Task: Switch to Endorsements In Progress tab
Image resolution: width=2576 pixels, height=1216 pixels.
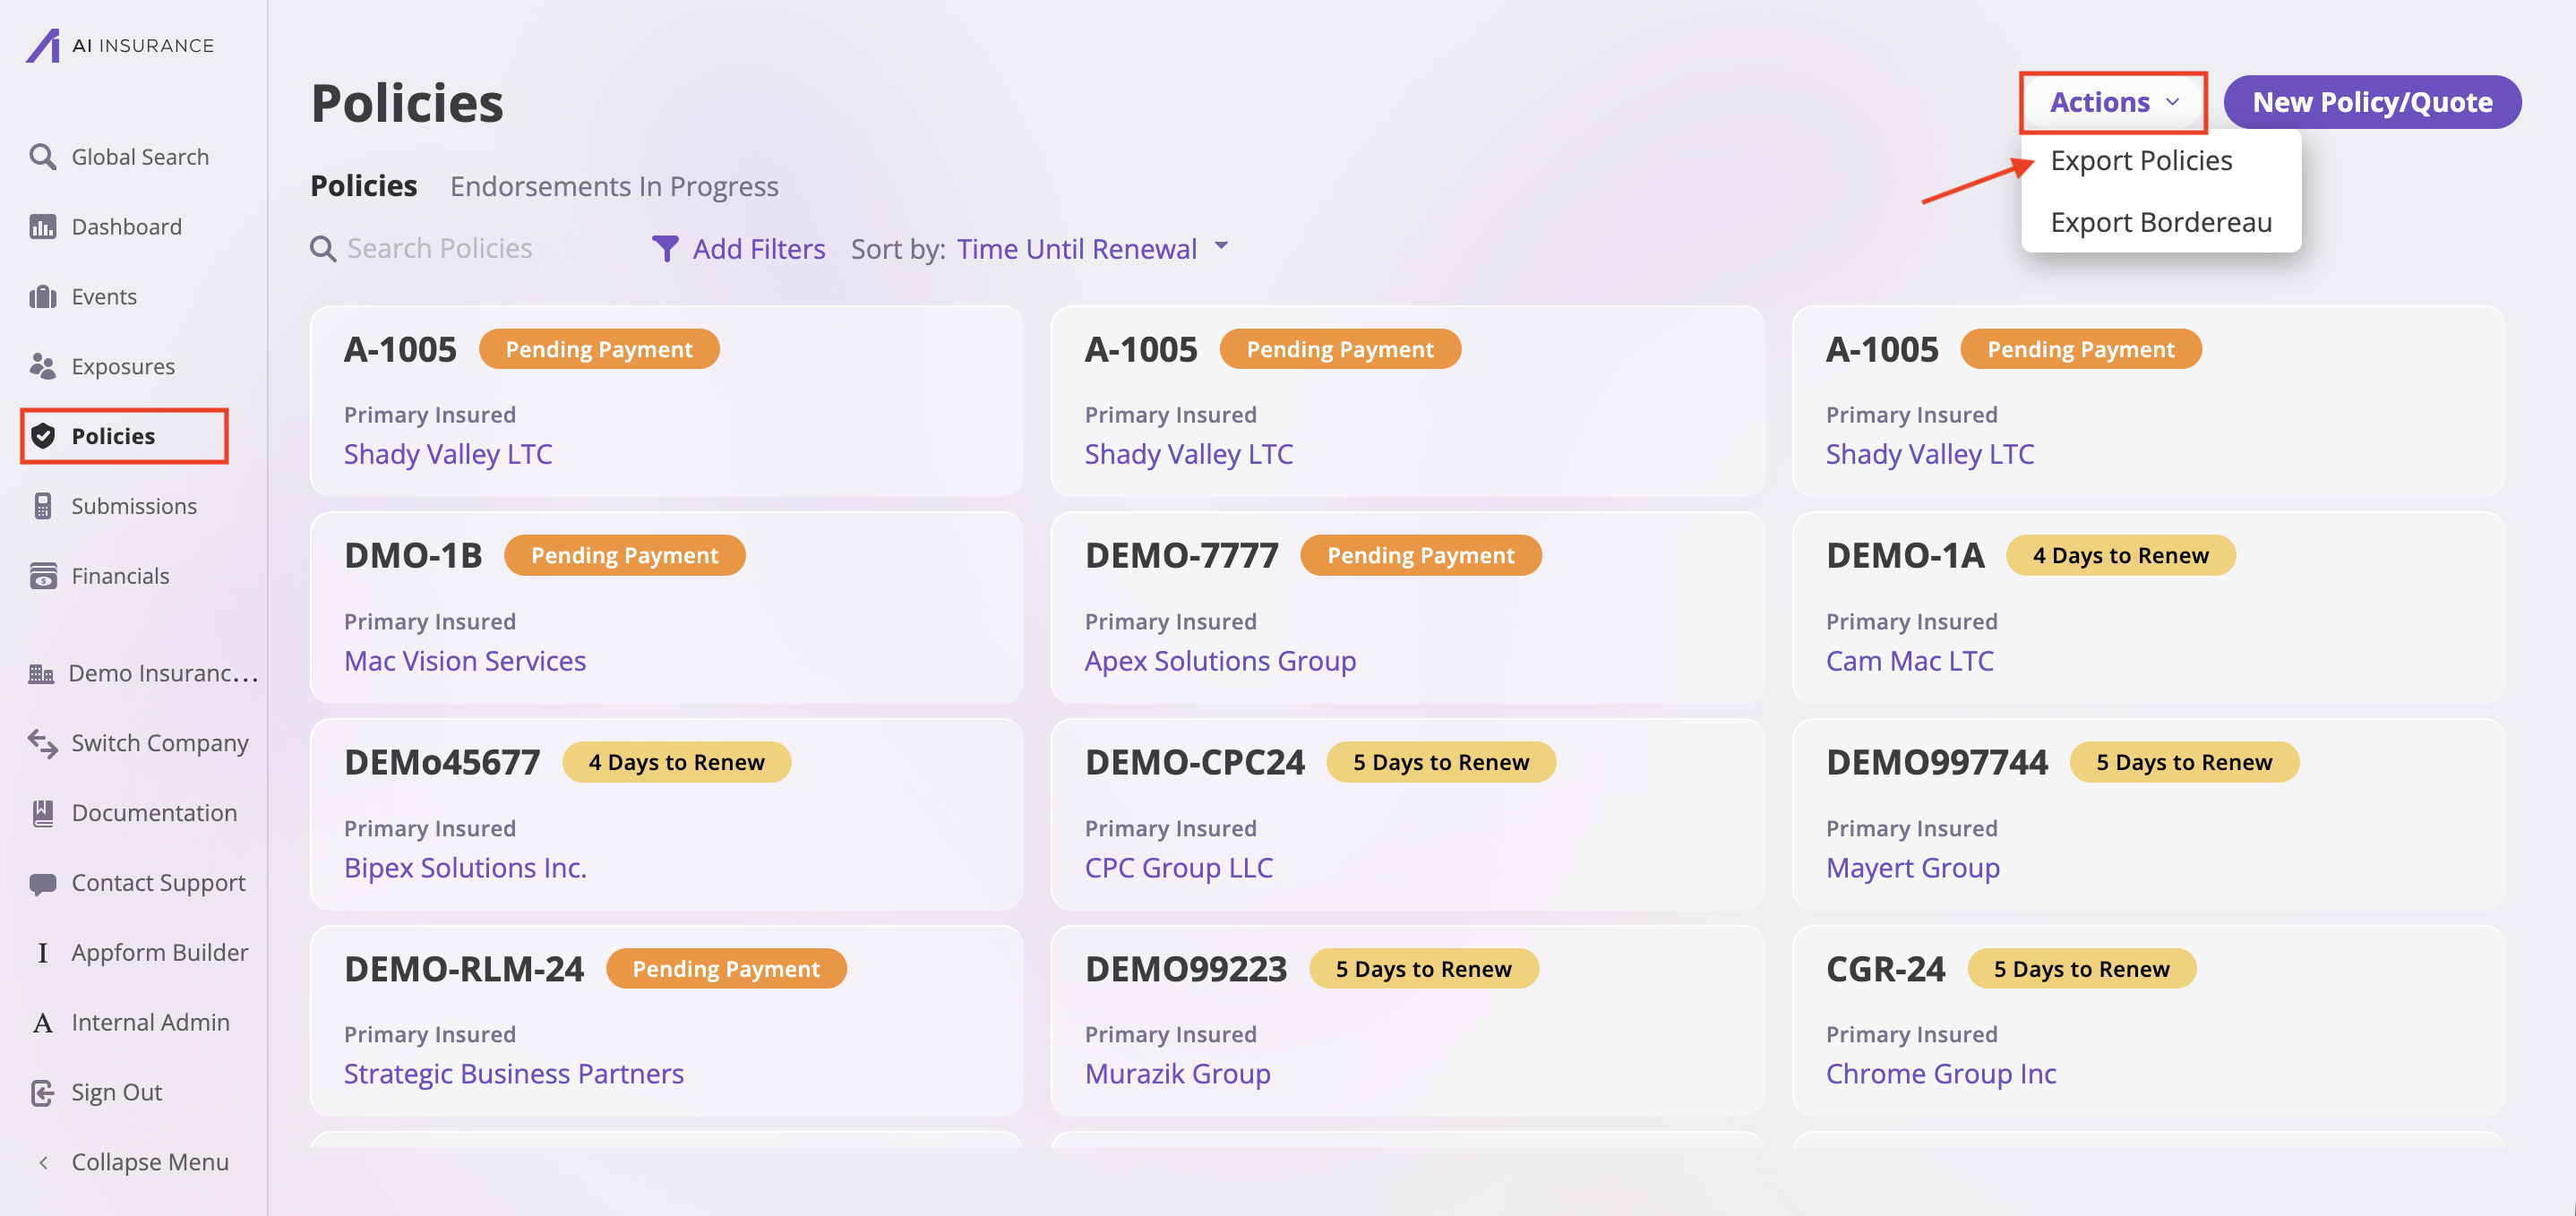Action: [x=613, y=186]
